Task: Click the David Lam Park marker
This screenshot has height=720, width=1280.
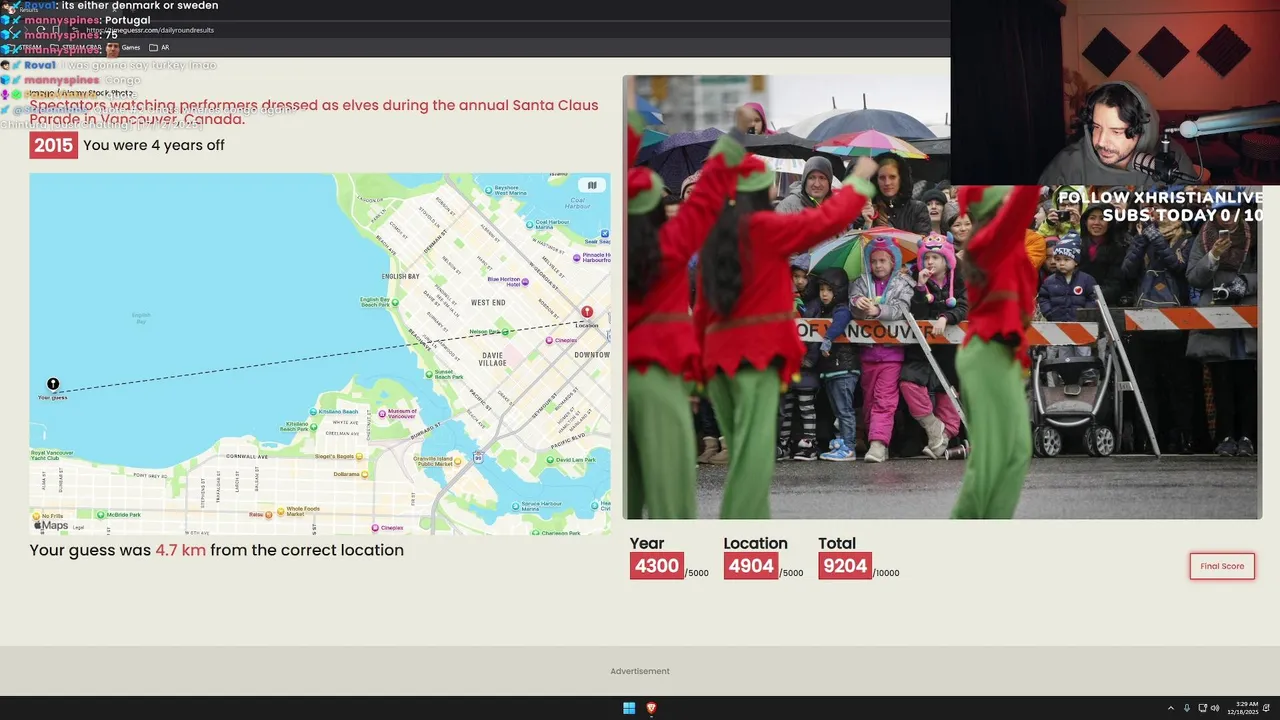Action: pyautogui.click(x=550, y=460)
